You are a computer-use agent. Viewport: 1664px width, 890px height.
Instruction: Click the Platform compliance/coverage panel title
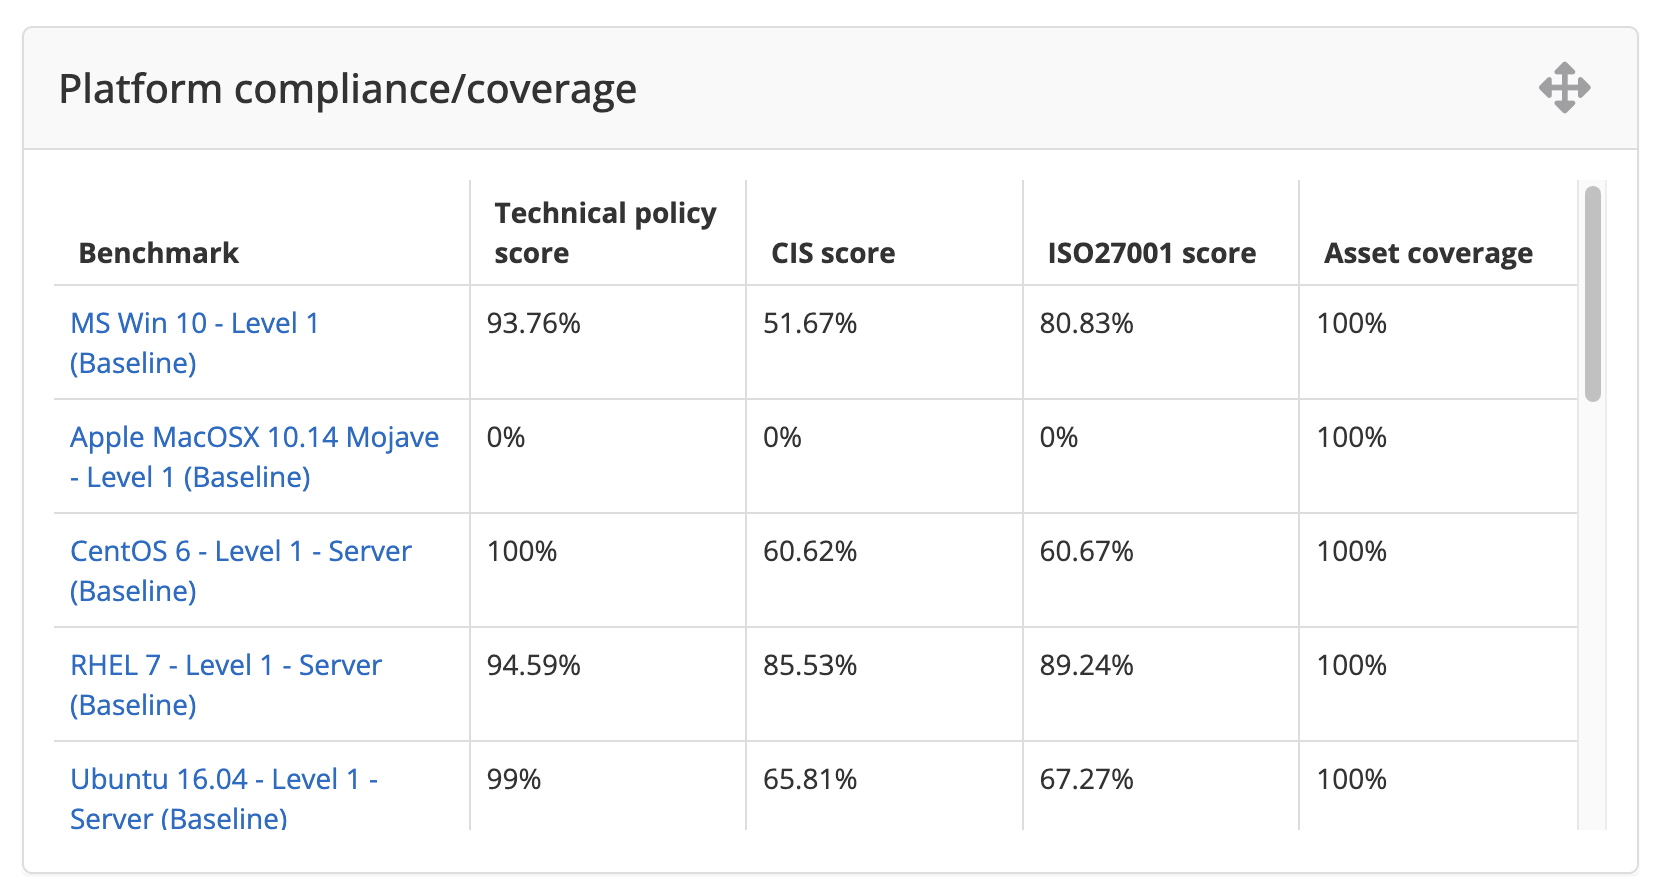tap(347, 89)
